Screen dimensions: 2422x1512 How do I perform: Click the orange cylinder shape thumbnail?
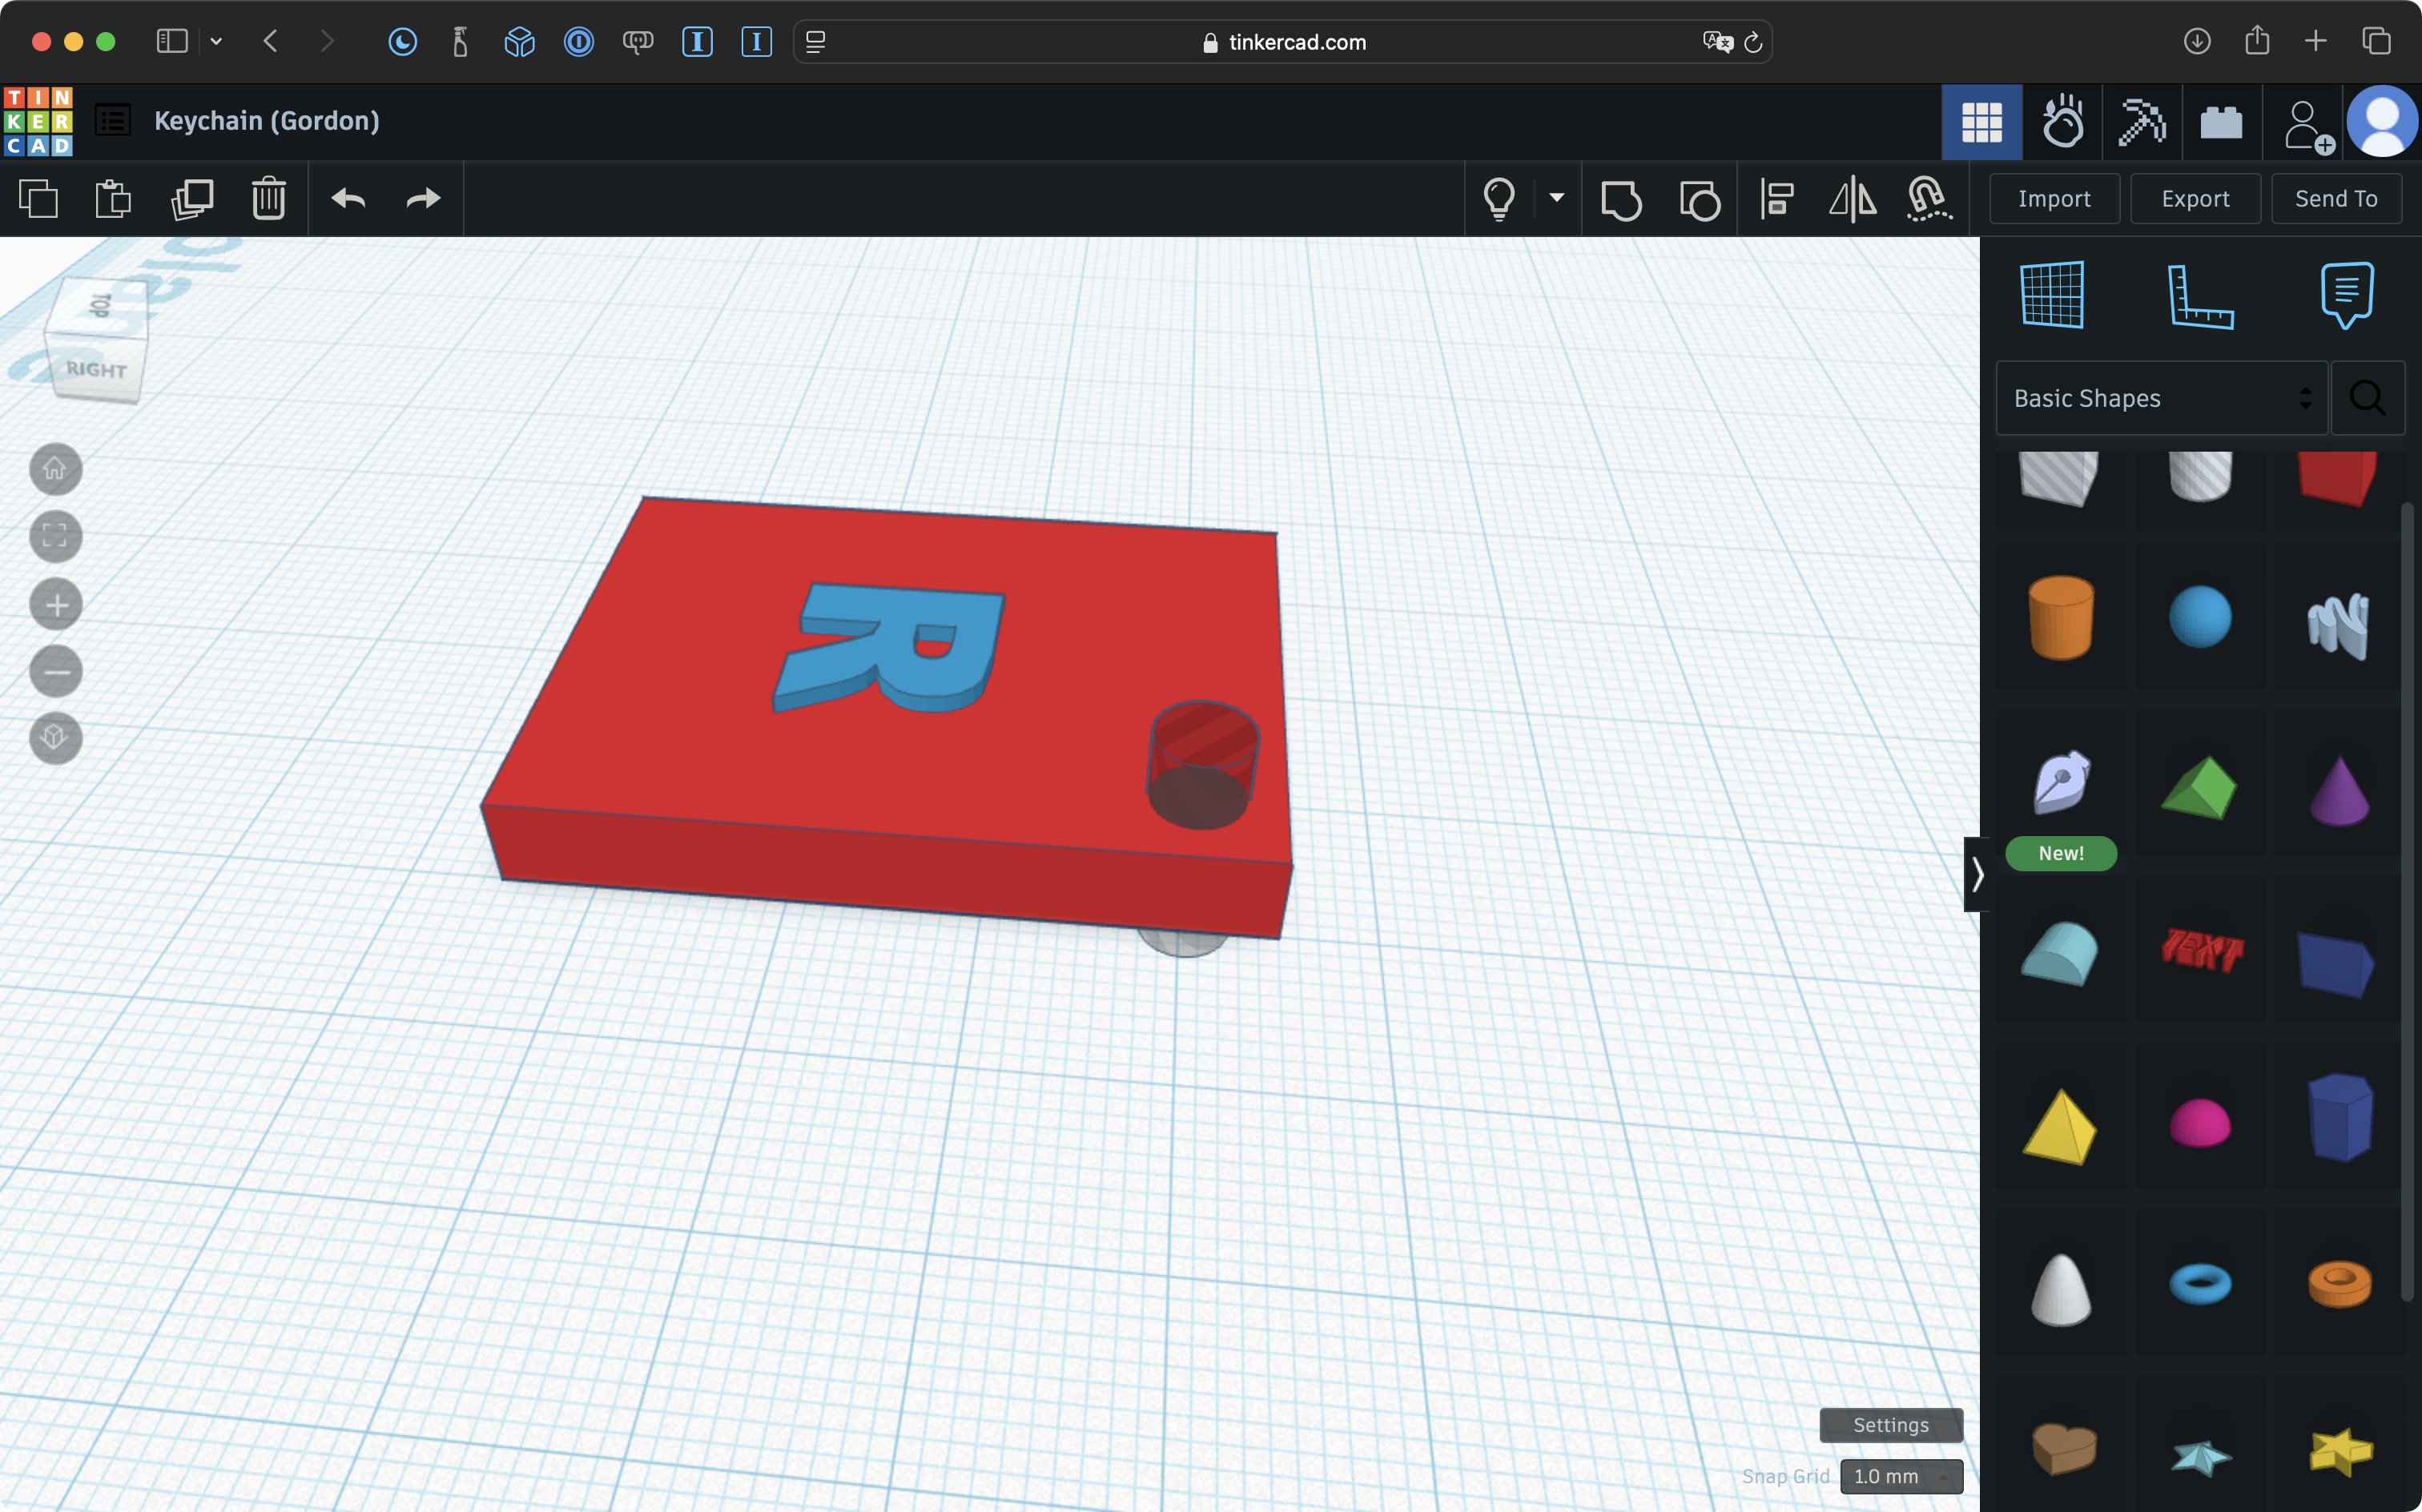2061,617
